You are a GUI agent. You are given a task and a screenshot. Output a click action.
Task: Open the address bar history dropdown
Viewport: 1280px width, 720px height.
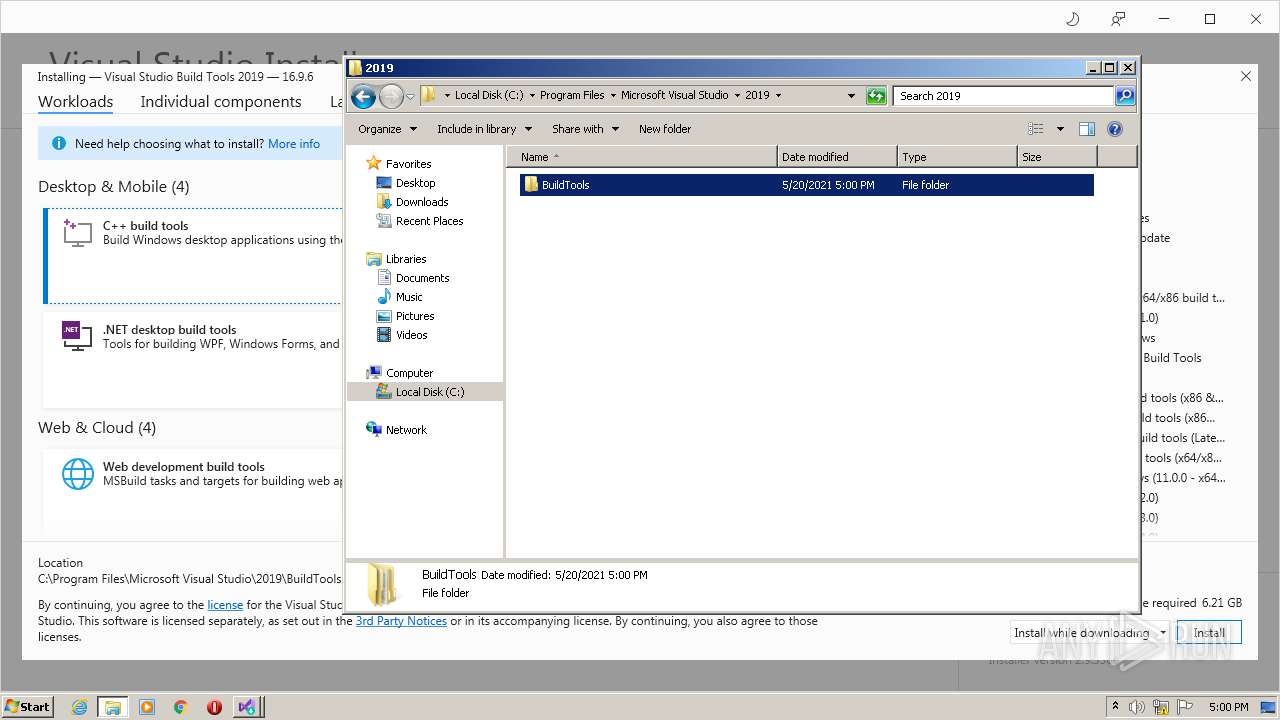[851, 96]
